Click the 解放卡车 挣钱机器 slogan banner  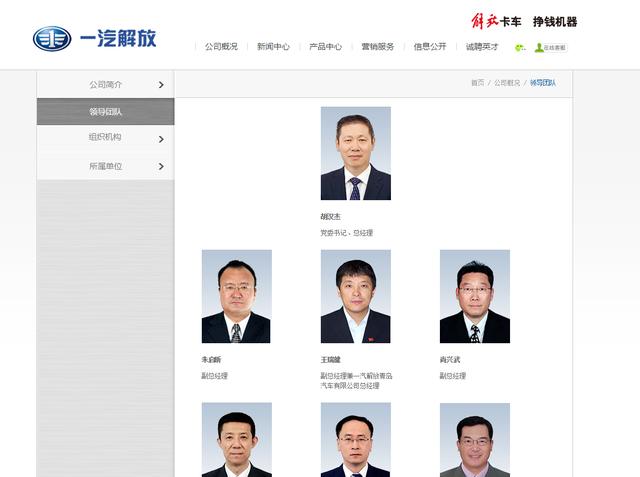pos(524,21)
